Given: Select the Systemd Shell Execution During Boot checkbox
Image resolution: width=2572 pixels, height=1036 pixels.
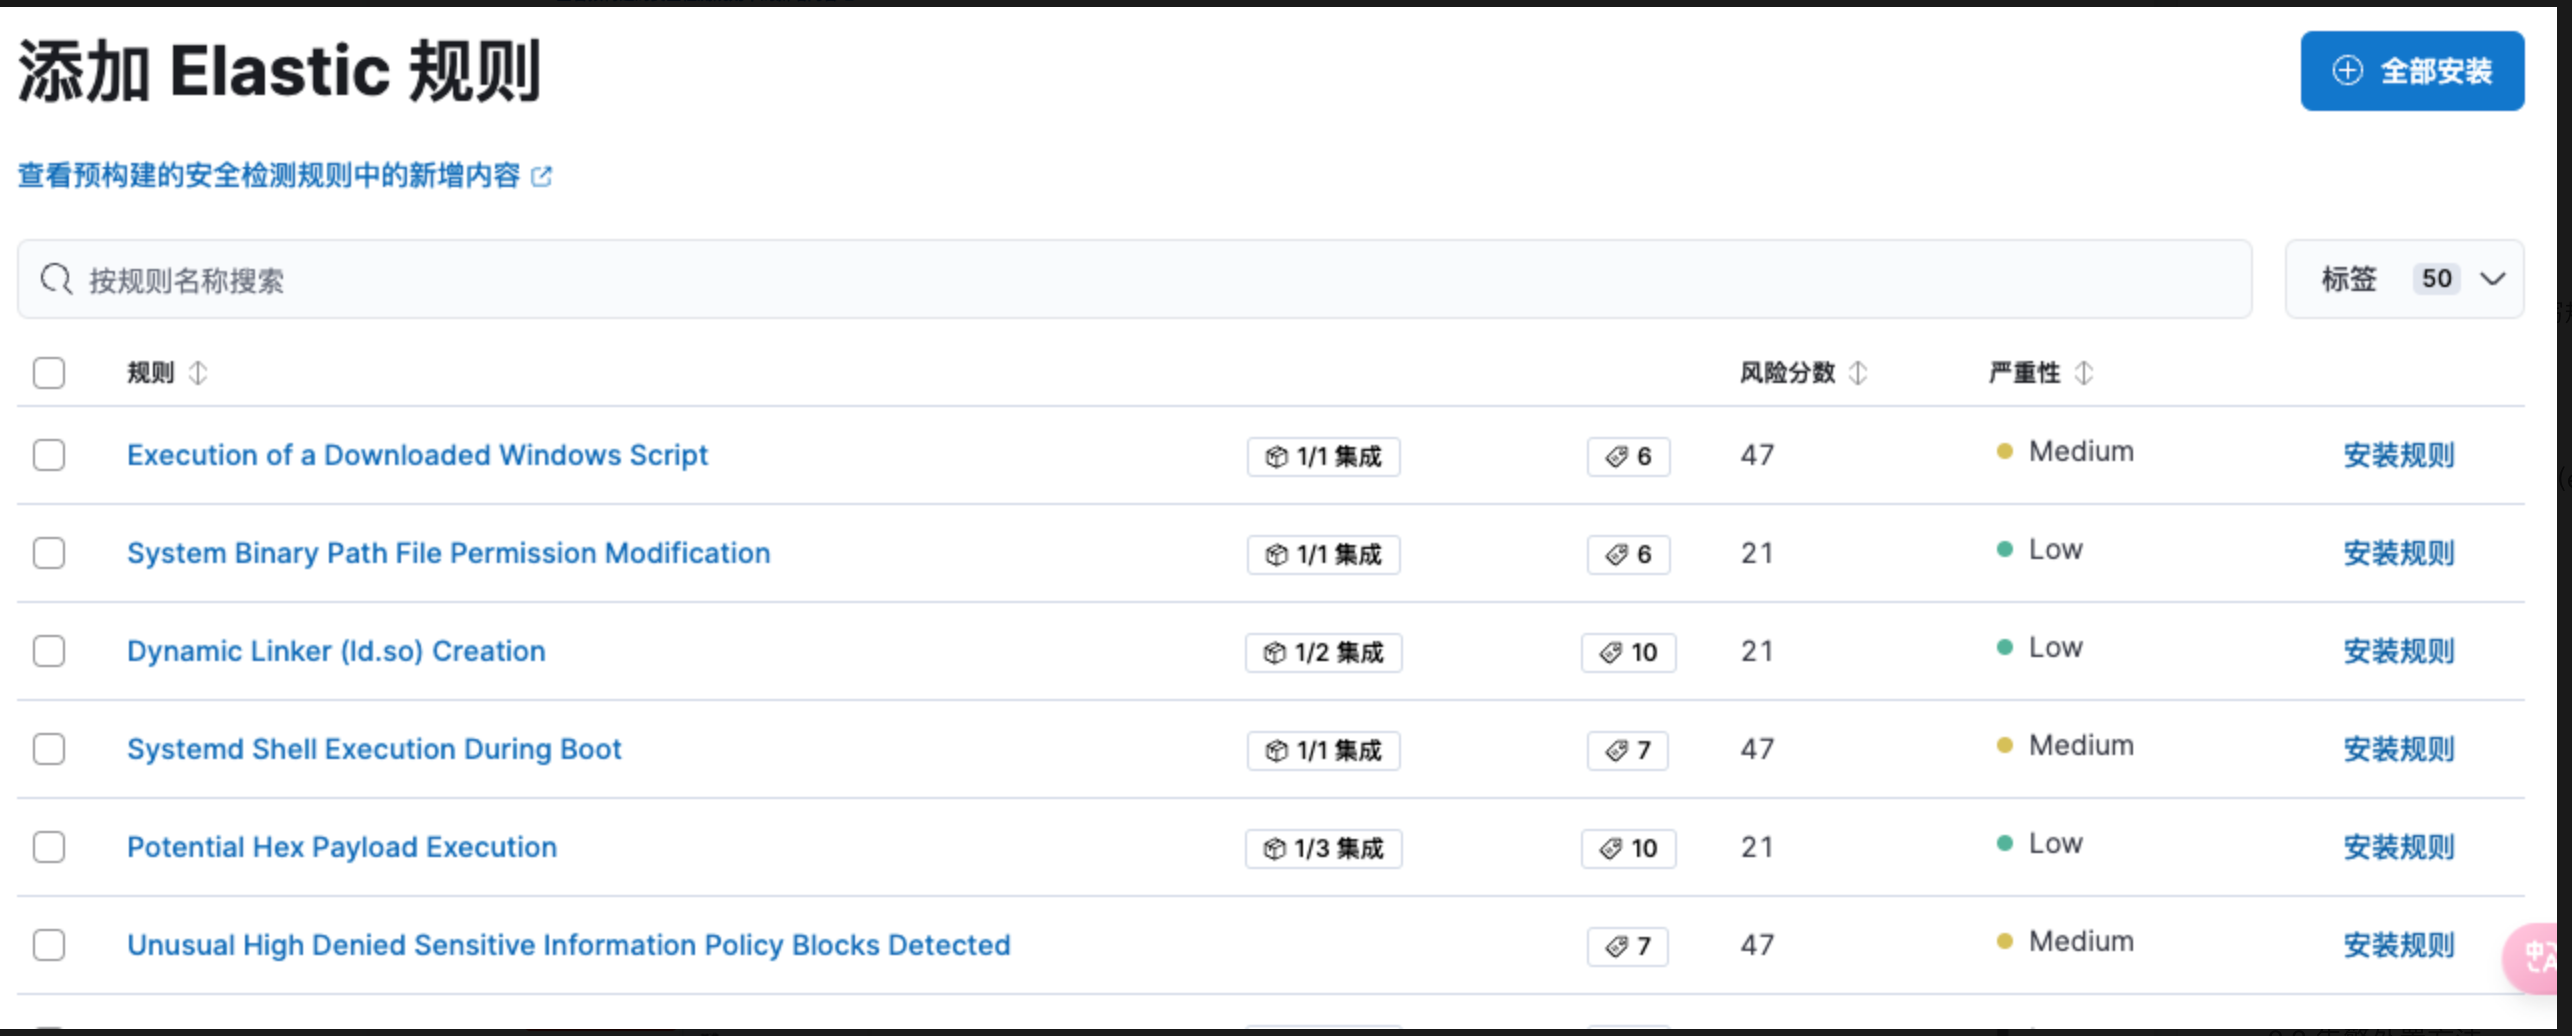Looking at the screenshot, I should 49,749.
